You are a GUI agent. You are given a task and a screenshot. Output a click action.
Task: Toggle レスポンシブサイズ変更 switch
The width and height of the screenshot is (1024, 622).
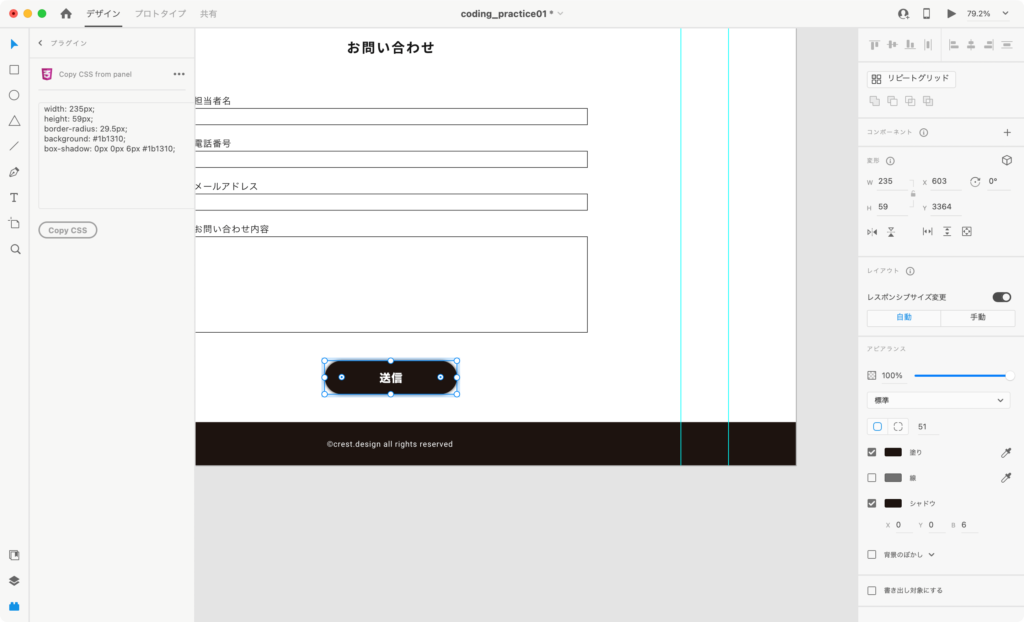(x=1002, y=297)
